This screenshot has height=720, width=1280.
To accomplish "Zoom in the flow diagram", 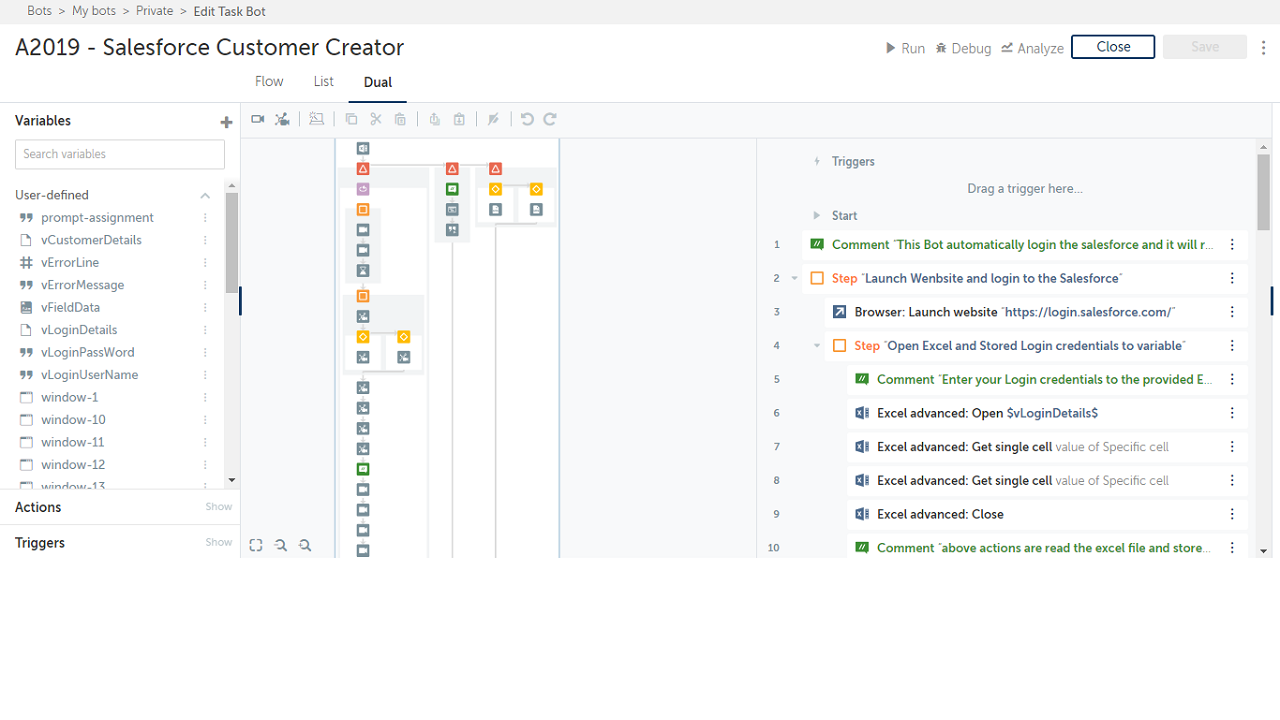I will 305,545.
